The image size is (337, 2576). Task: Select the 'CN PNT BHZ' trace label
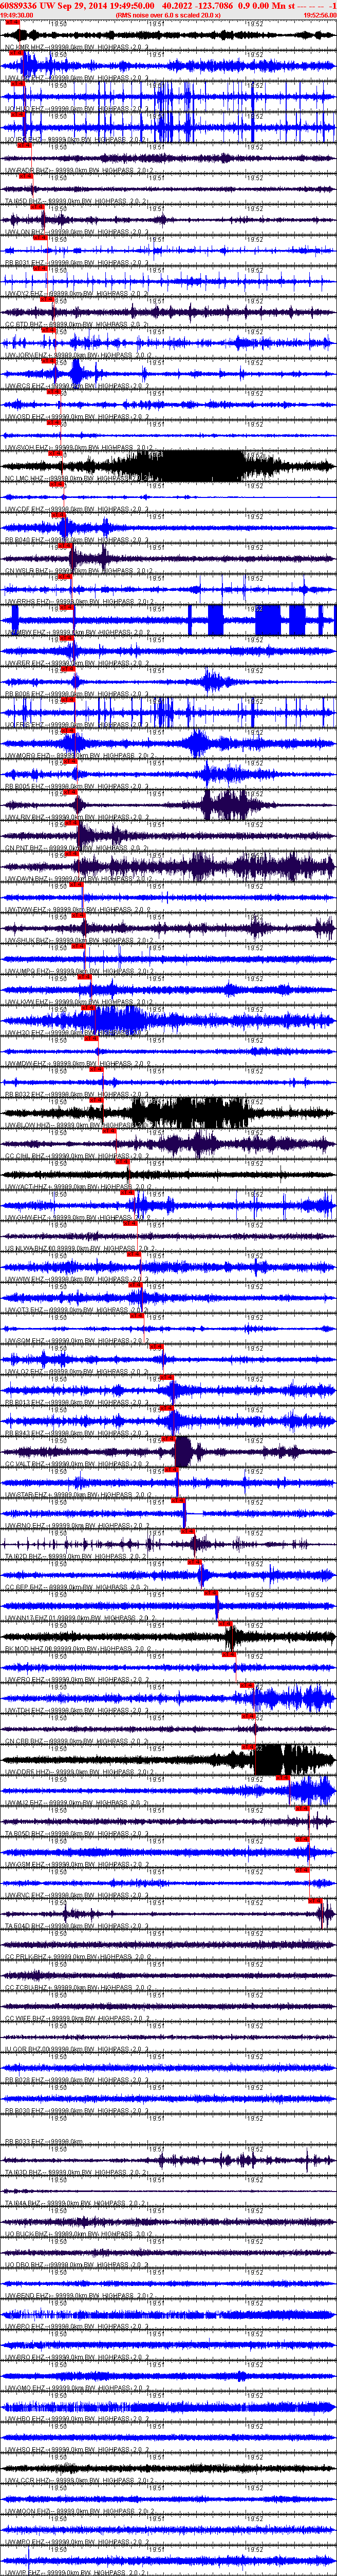pos(24,848)
